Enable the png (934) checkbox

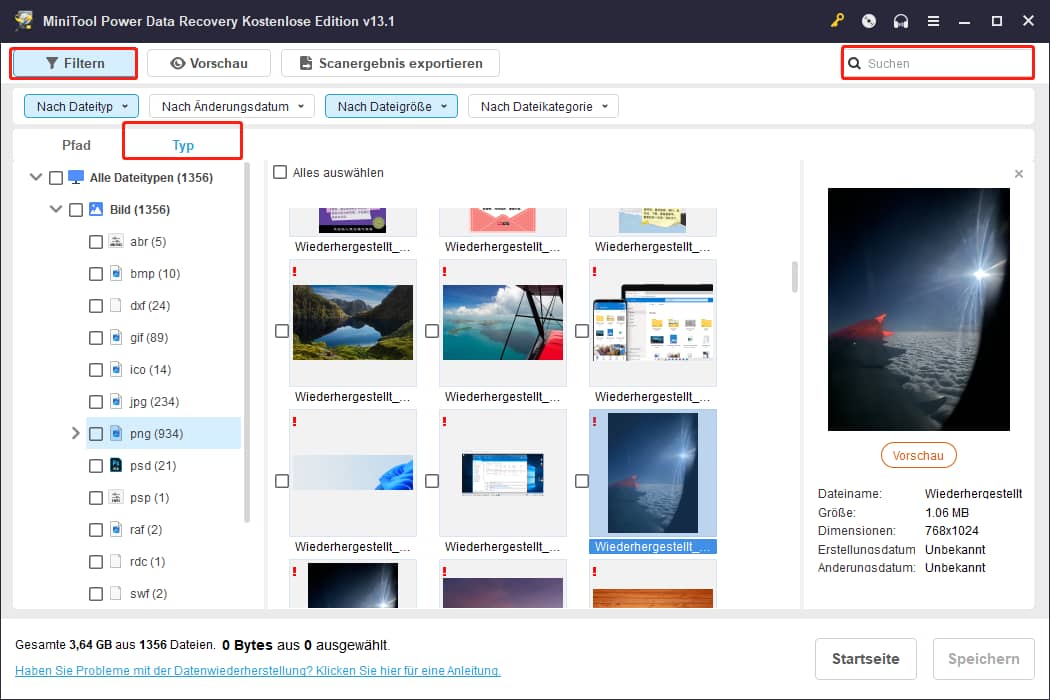pyautogui.click(x=96, y=434)
